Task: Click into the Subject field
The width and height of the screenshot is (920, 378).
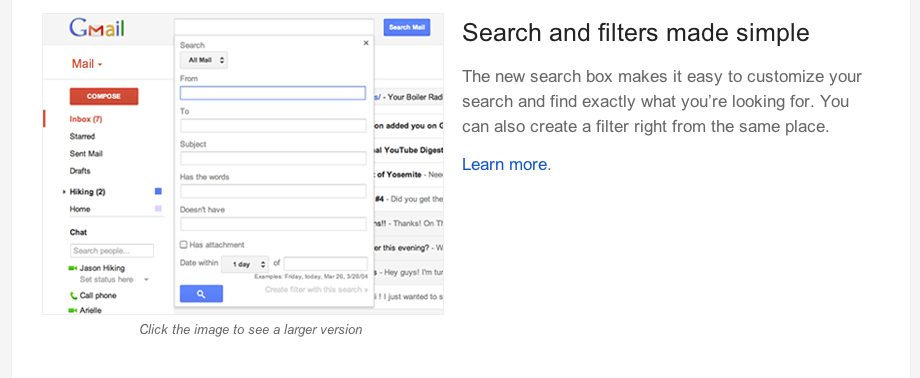Action: click(x=273, y=158)
